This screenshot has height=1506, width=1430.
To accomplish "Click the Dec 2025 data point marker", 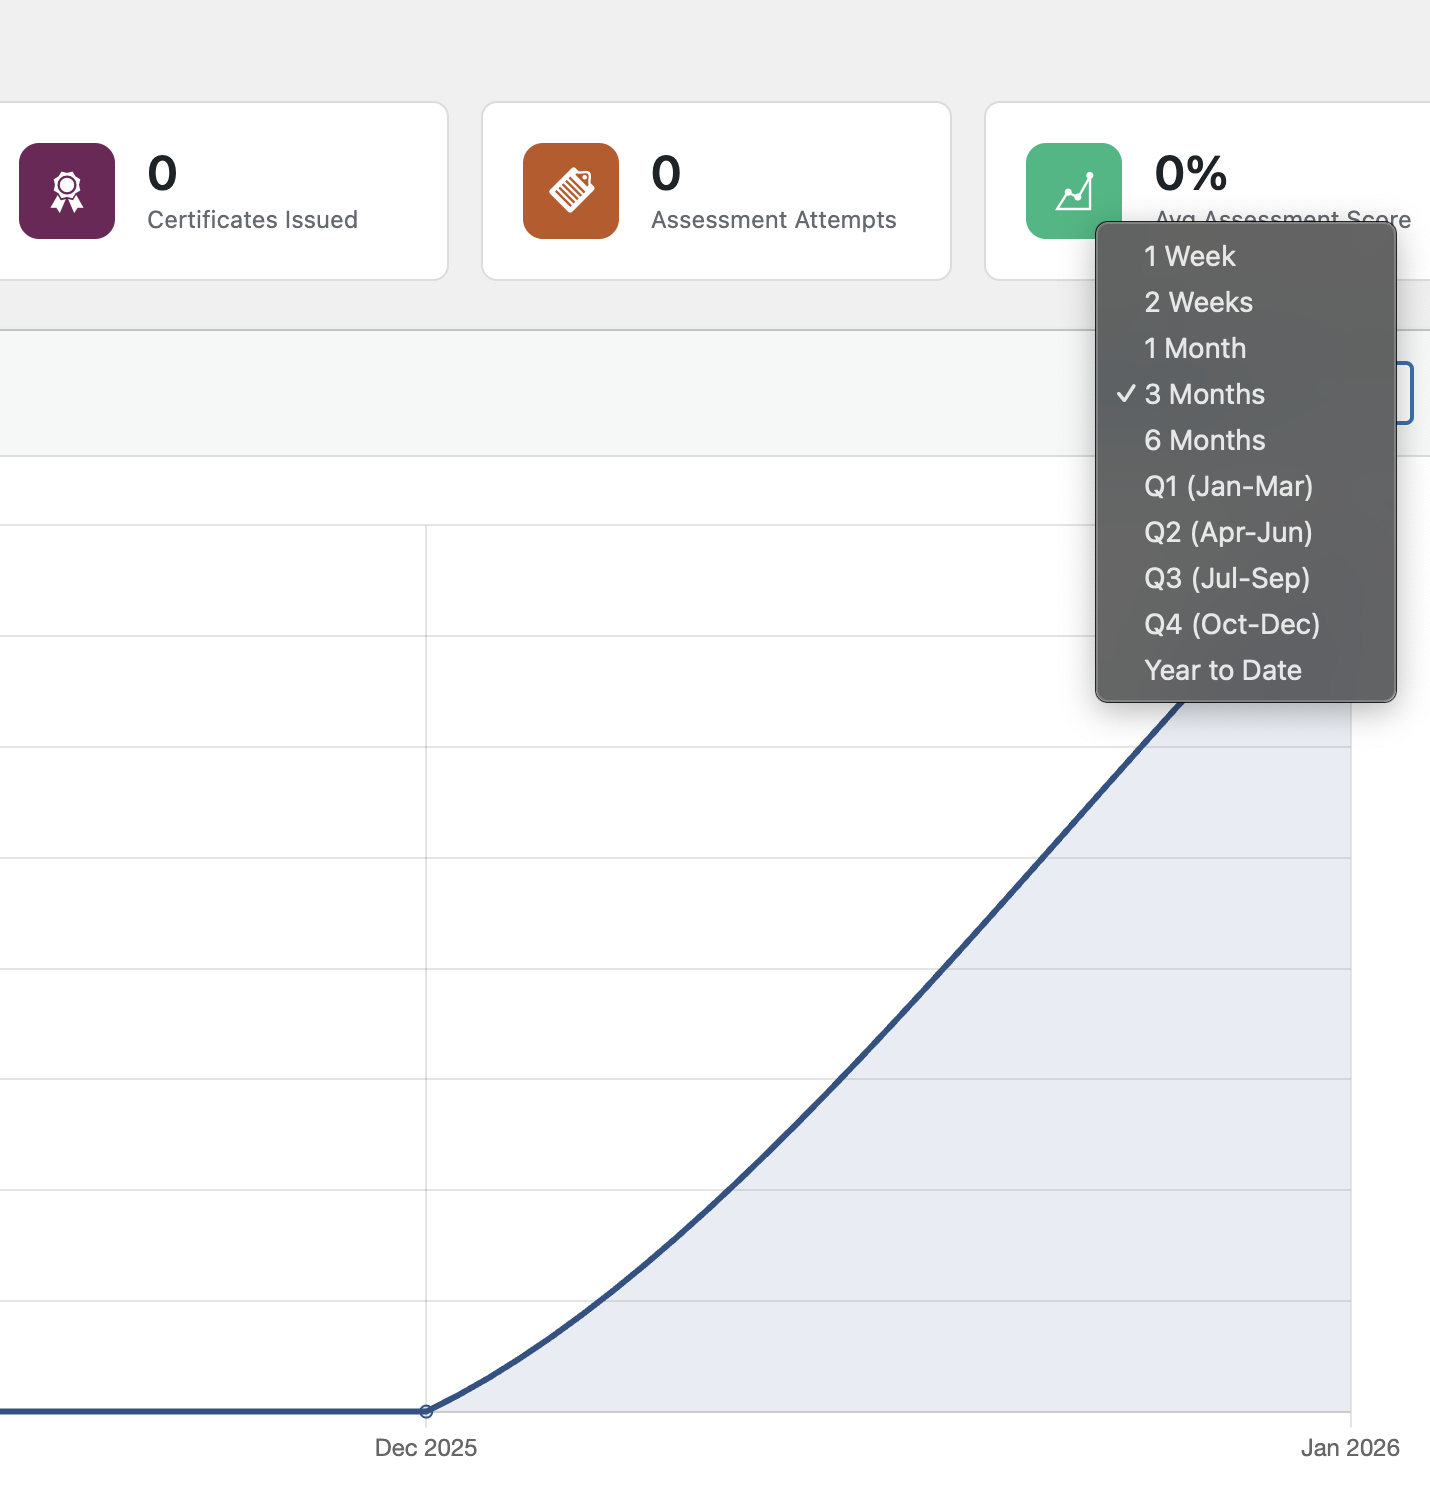I will pos(426,1411).
